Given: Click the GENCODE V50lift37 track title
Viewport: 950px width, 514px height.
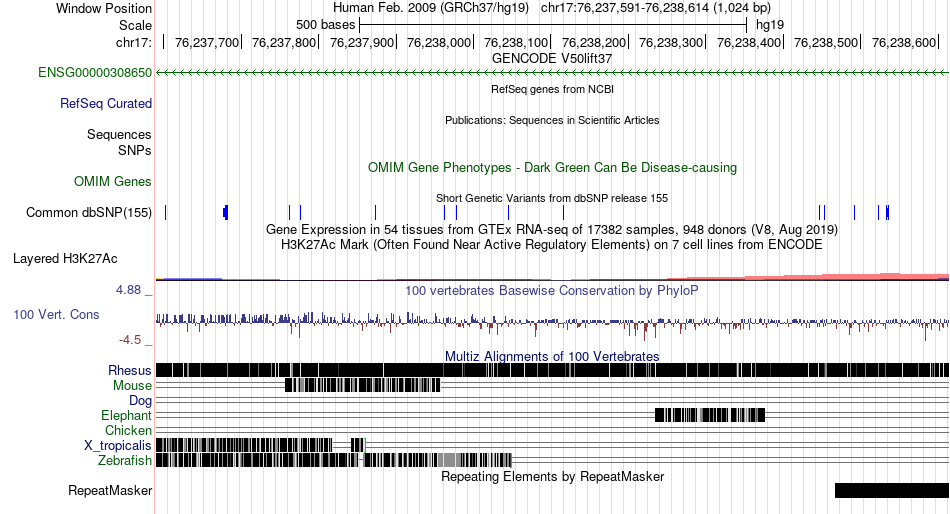Looking at the screenshot, I should [x=552, y=58].
